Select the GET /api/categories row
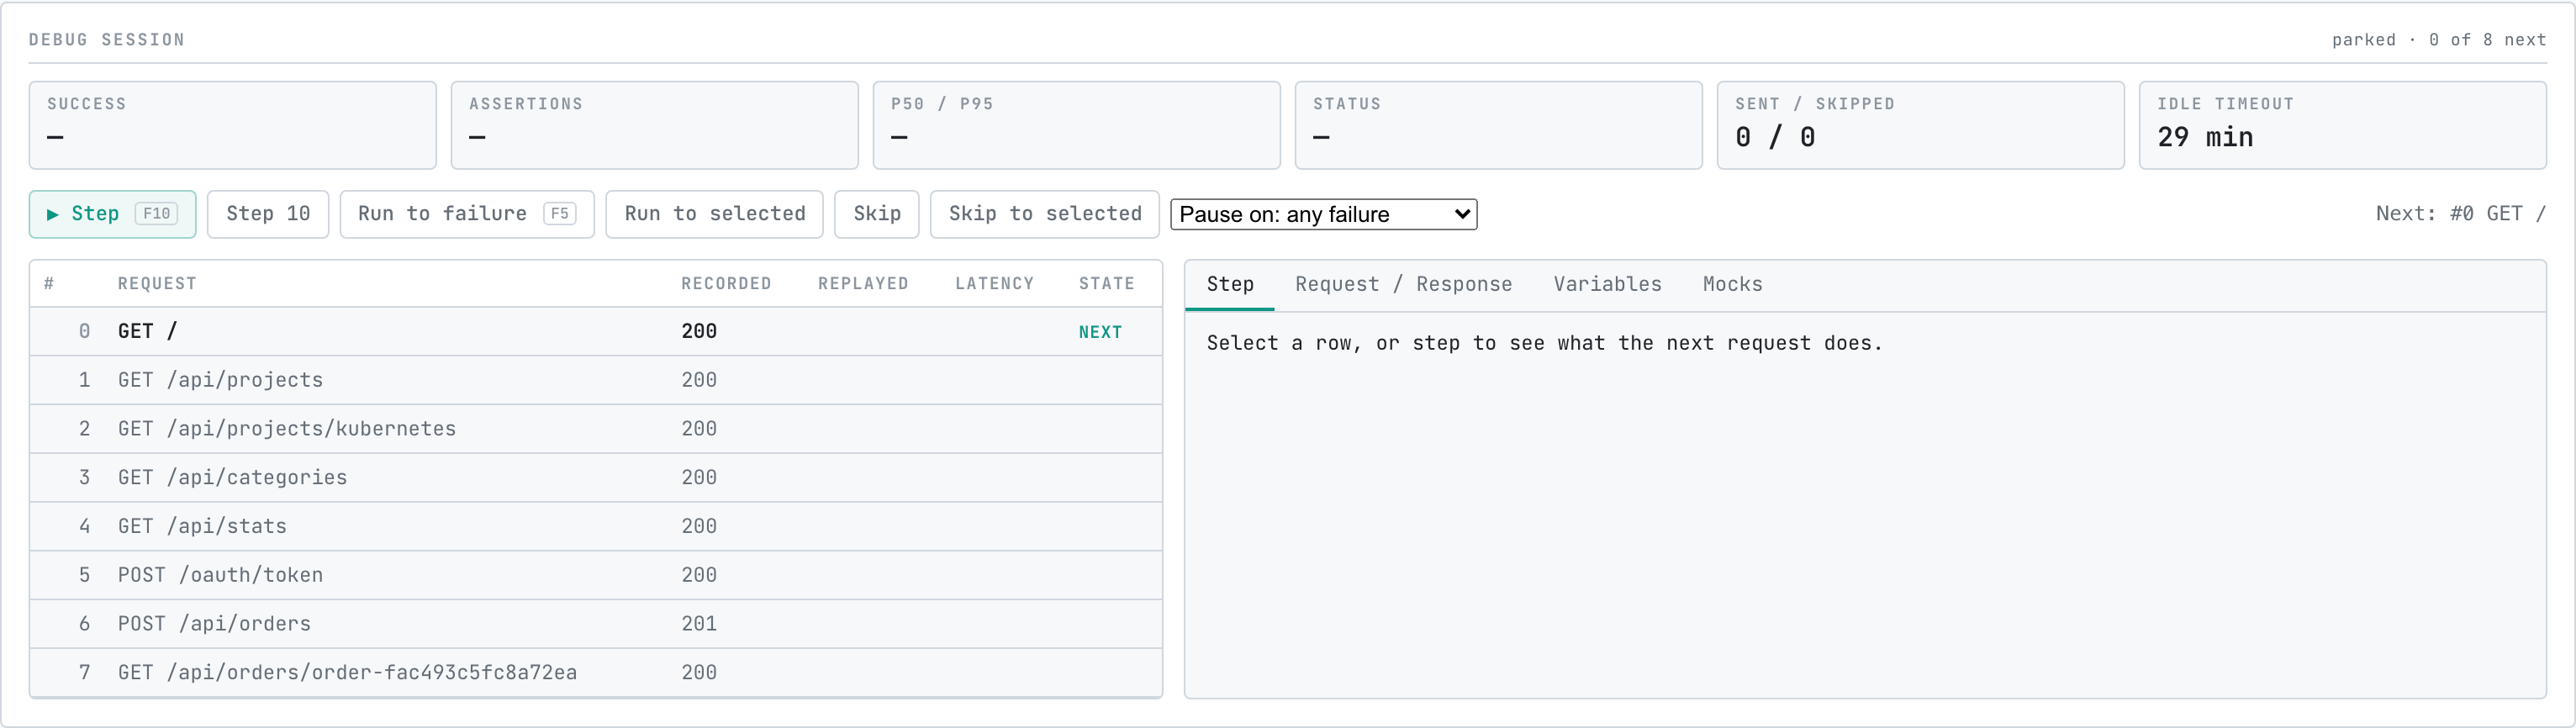 tap(596, 478)
